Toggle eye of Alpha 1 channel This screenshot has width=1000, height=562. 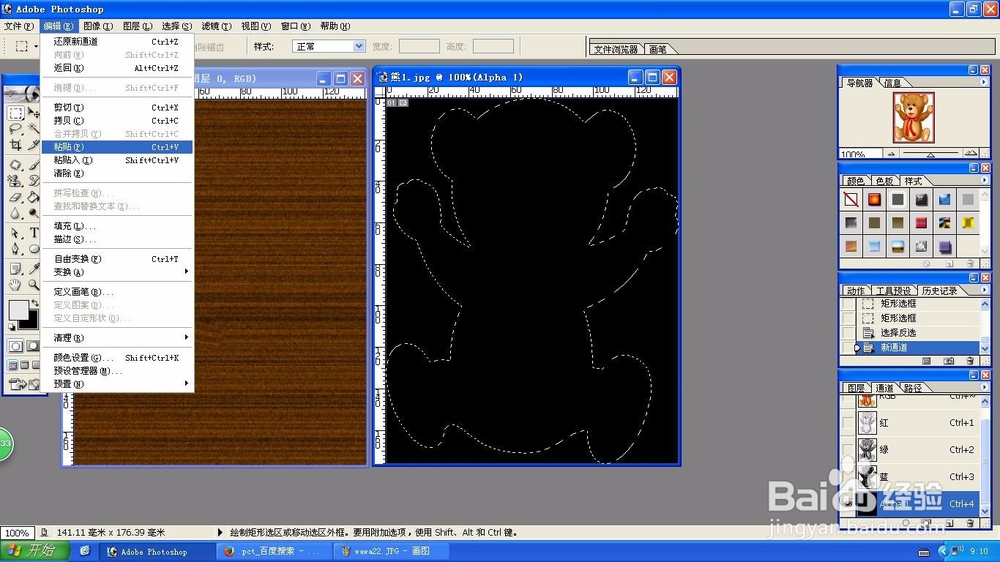(x=848, y=503)
